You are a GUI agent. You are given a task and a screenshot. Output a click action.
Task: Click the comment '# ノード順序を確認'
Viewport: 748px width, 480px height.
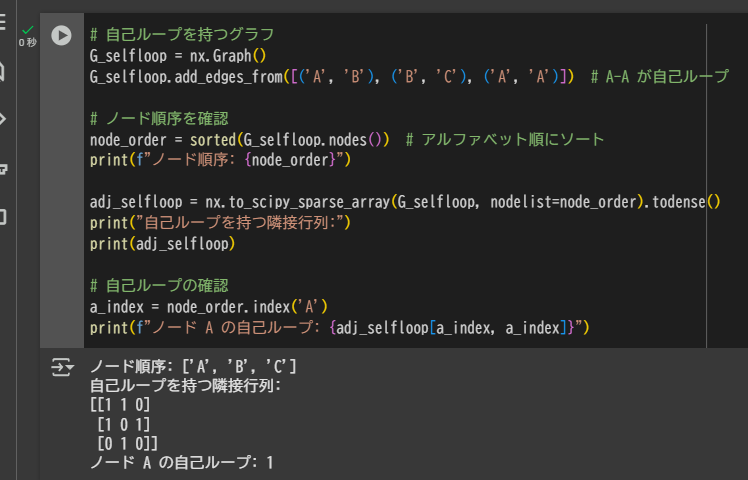click(x=159, y=118)
